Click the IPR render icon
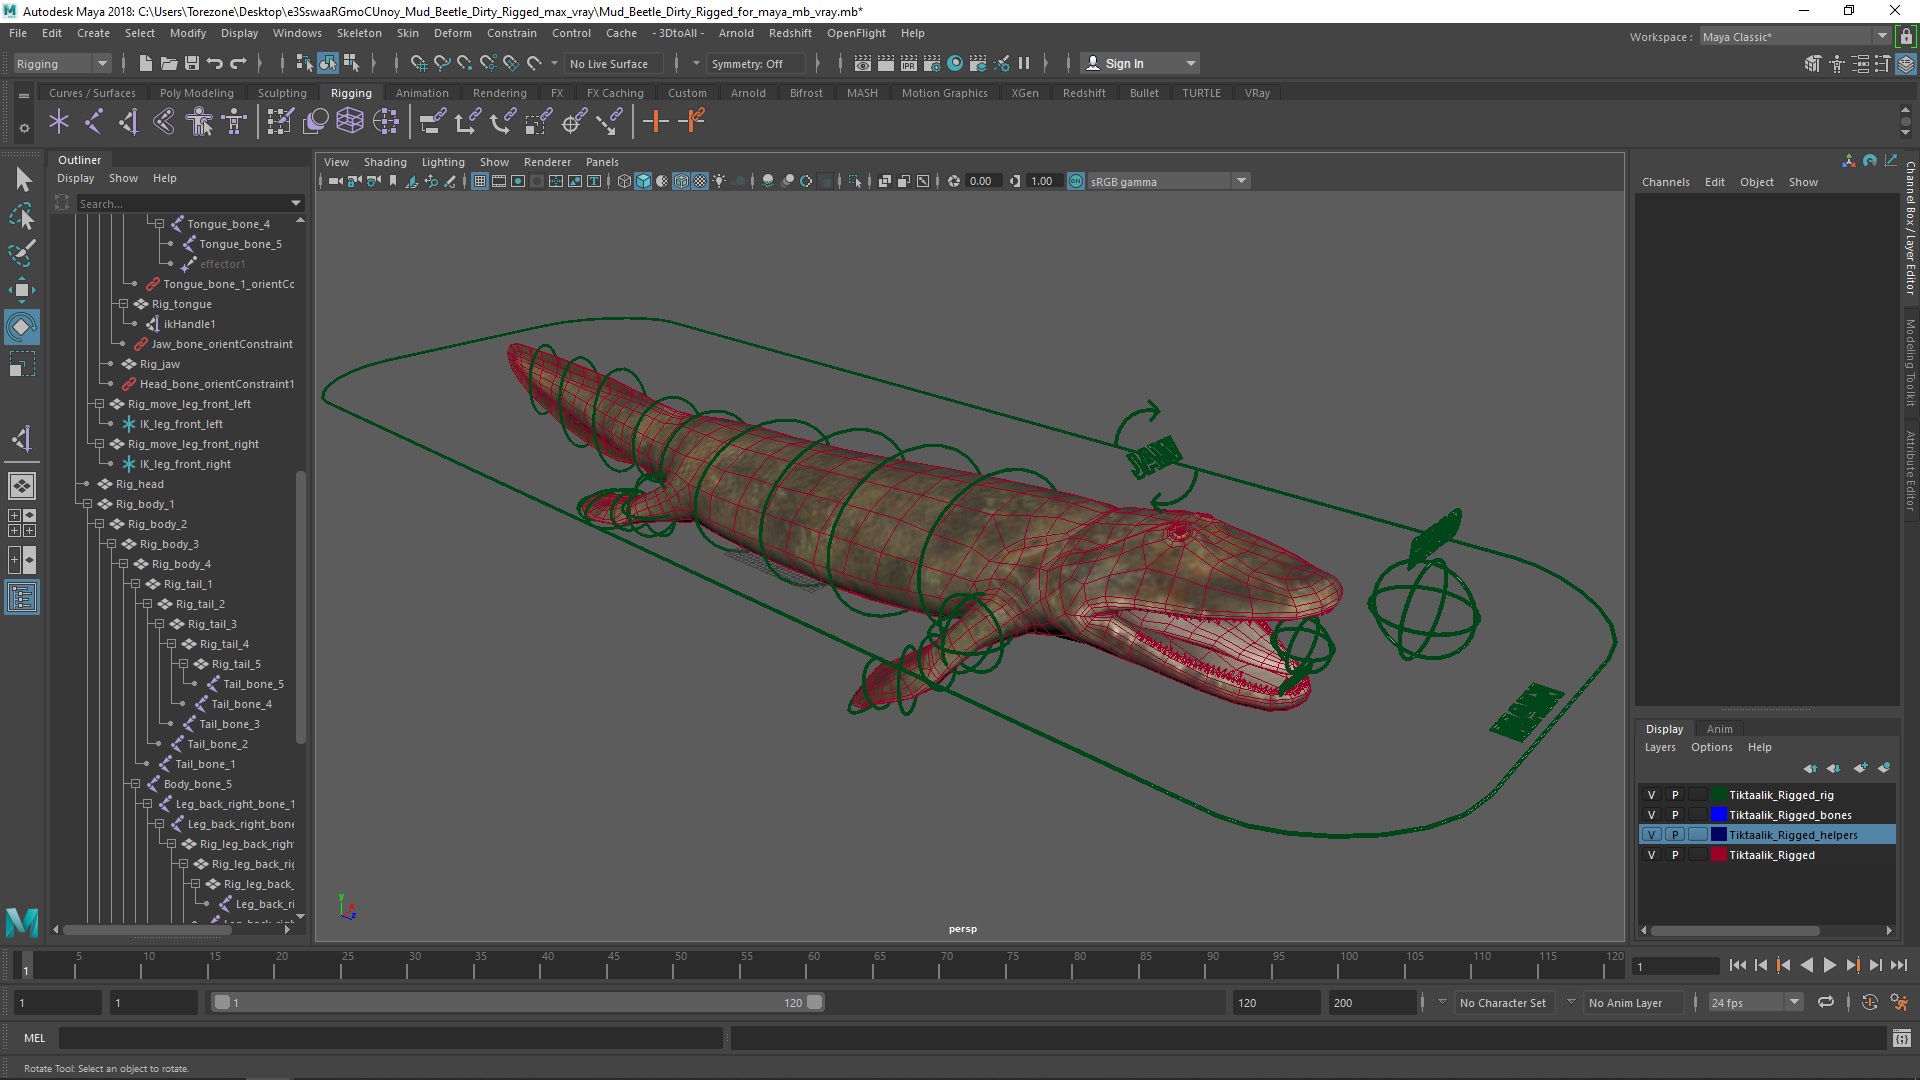Image resolution: width=1920 pixels, height=1080 pixels. coord(909,63)
